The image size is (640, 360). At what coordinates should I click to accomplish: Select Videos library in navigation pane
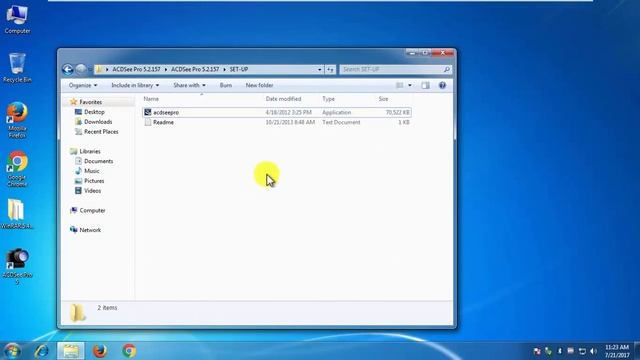tap(92, 191)
